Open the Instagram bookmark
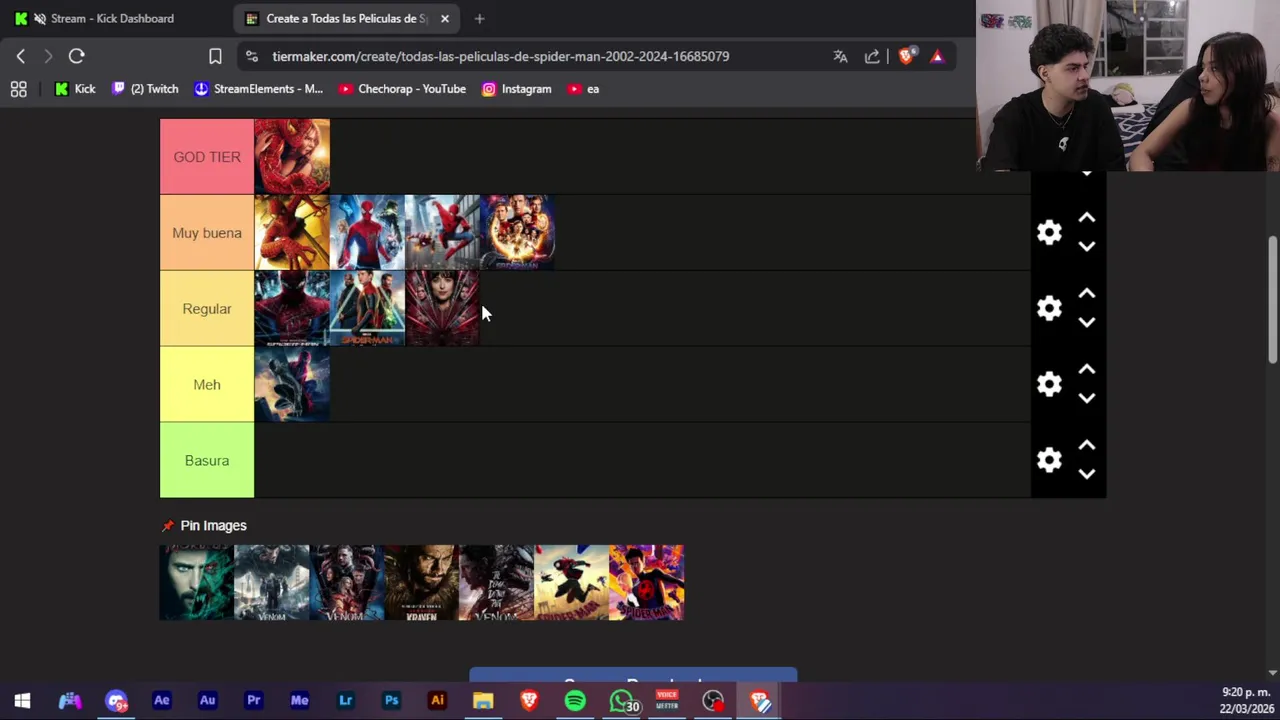The height and width of the screenshot is (720, 1280). point(517,89)
